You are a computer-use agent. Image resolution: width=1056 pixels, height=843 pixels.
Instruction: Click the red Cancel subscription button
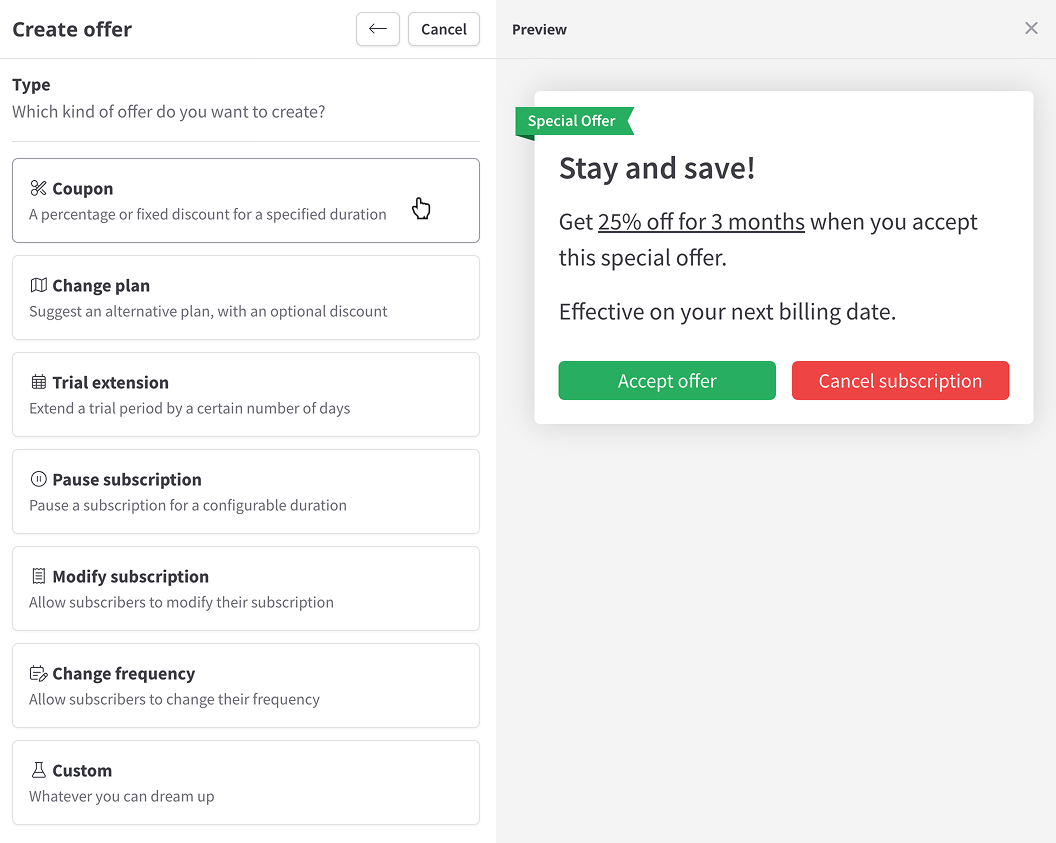[900, 381]
